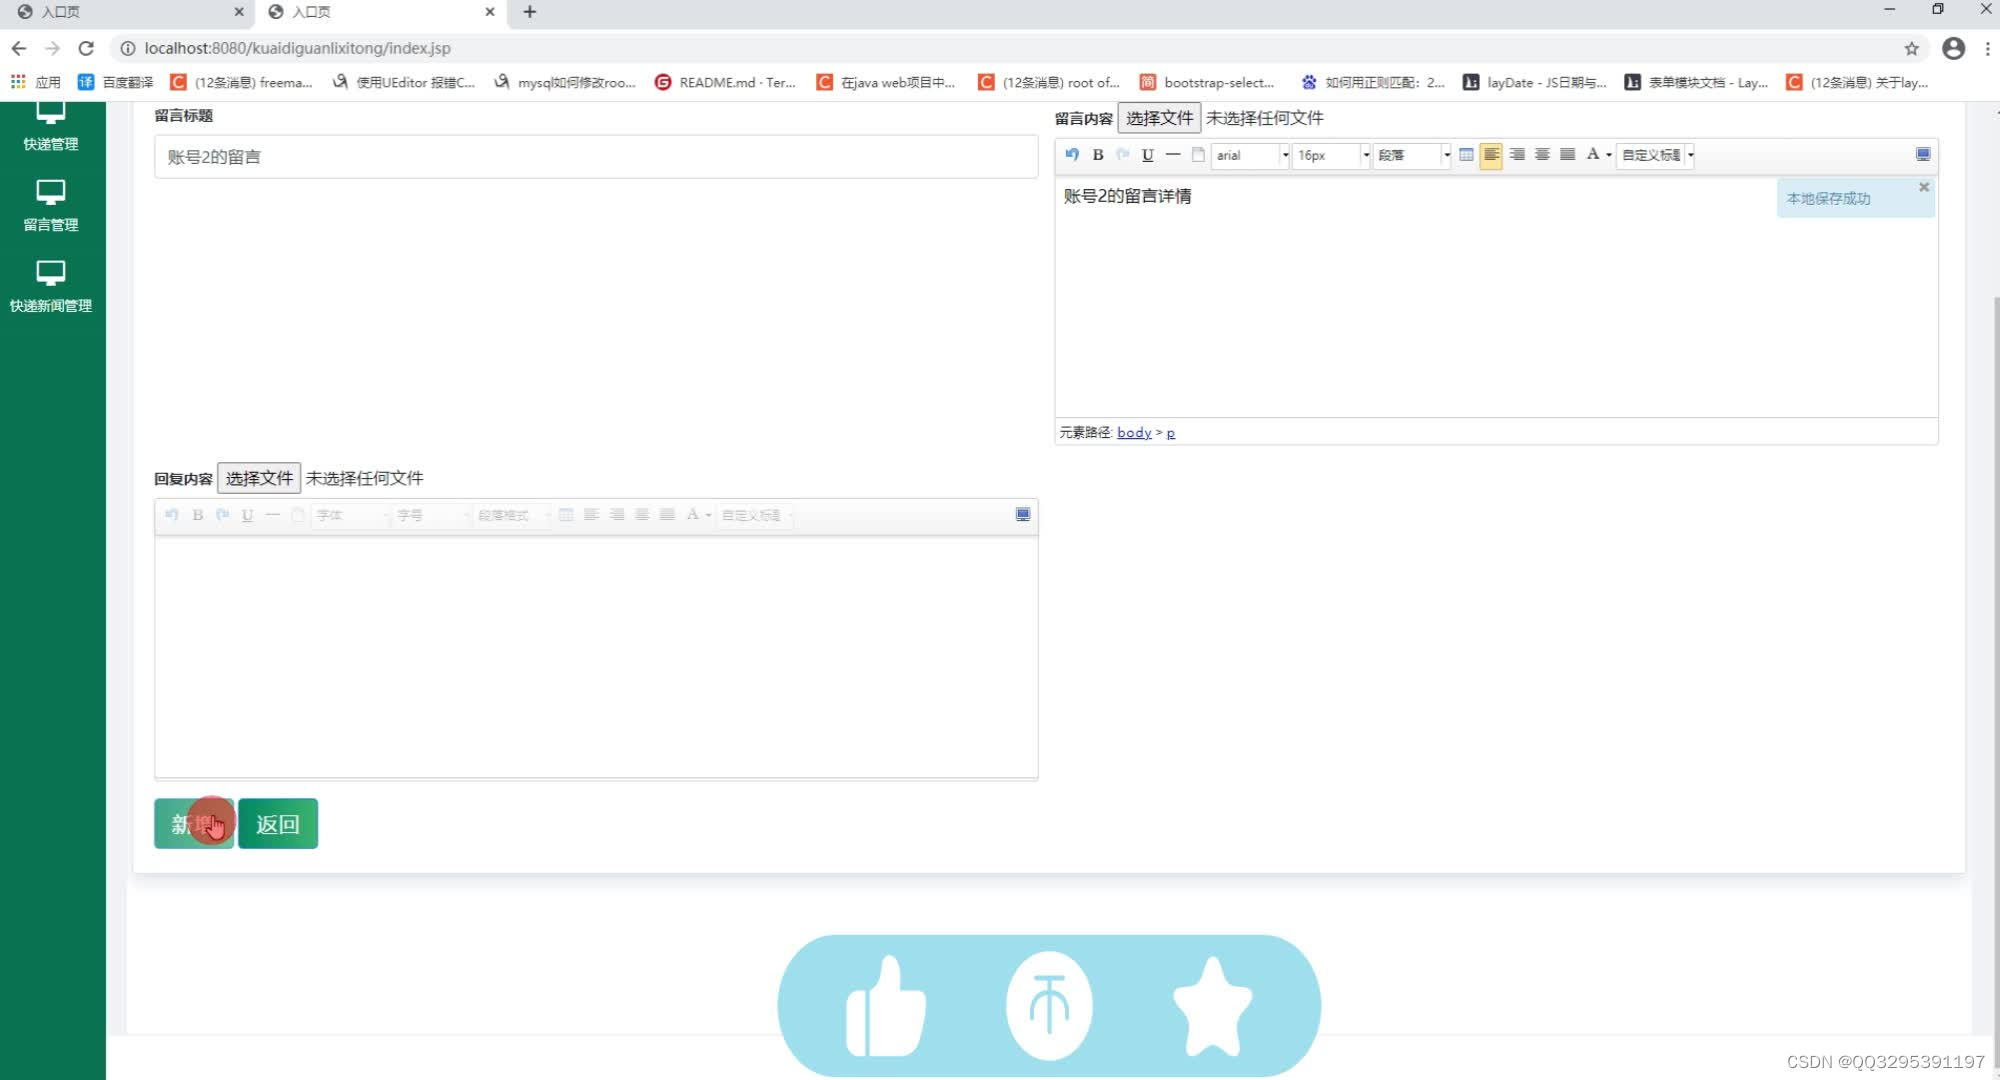The image size is (2000, 1080).
Task: Click the 留言标题 input field
Action: tap(596, 157)
